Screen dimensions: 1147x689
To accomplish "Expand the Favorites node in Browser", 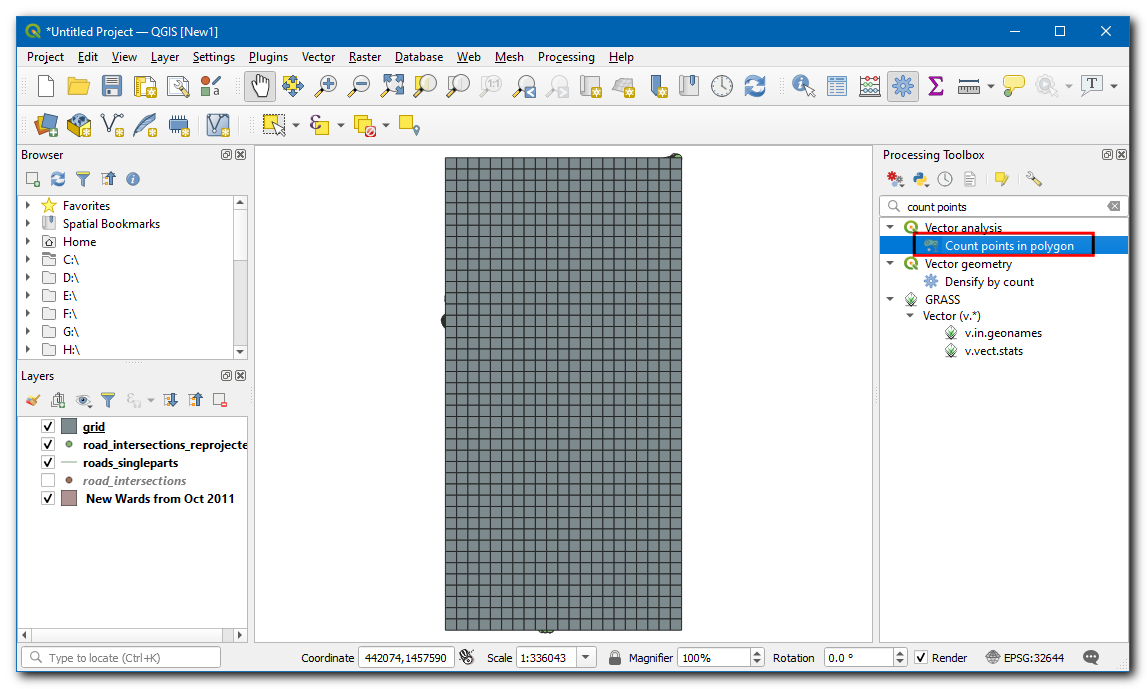I will coord(28,206).
